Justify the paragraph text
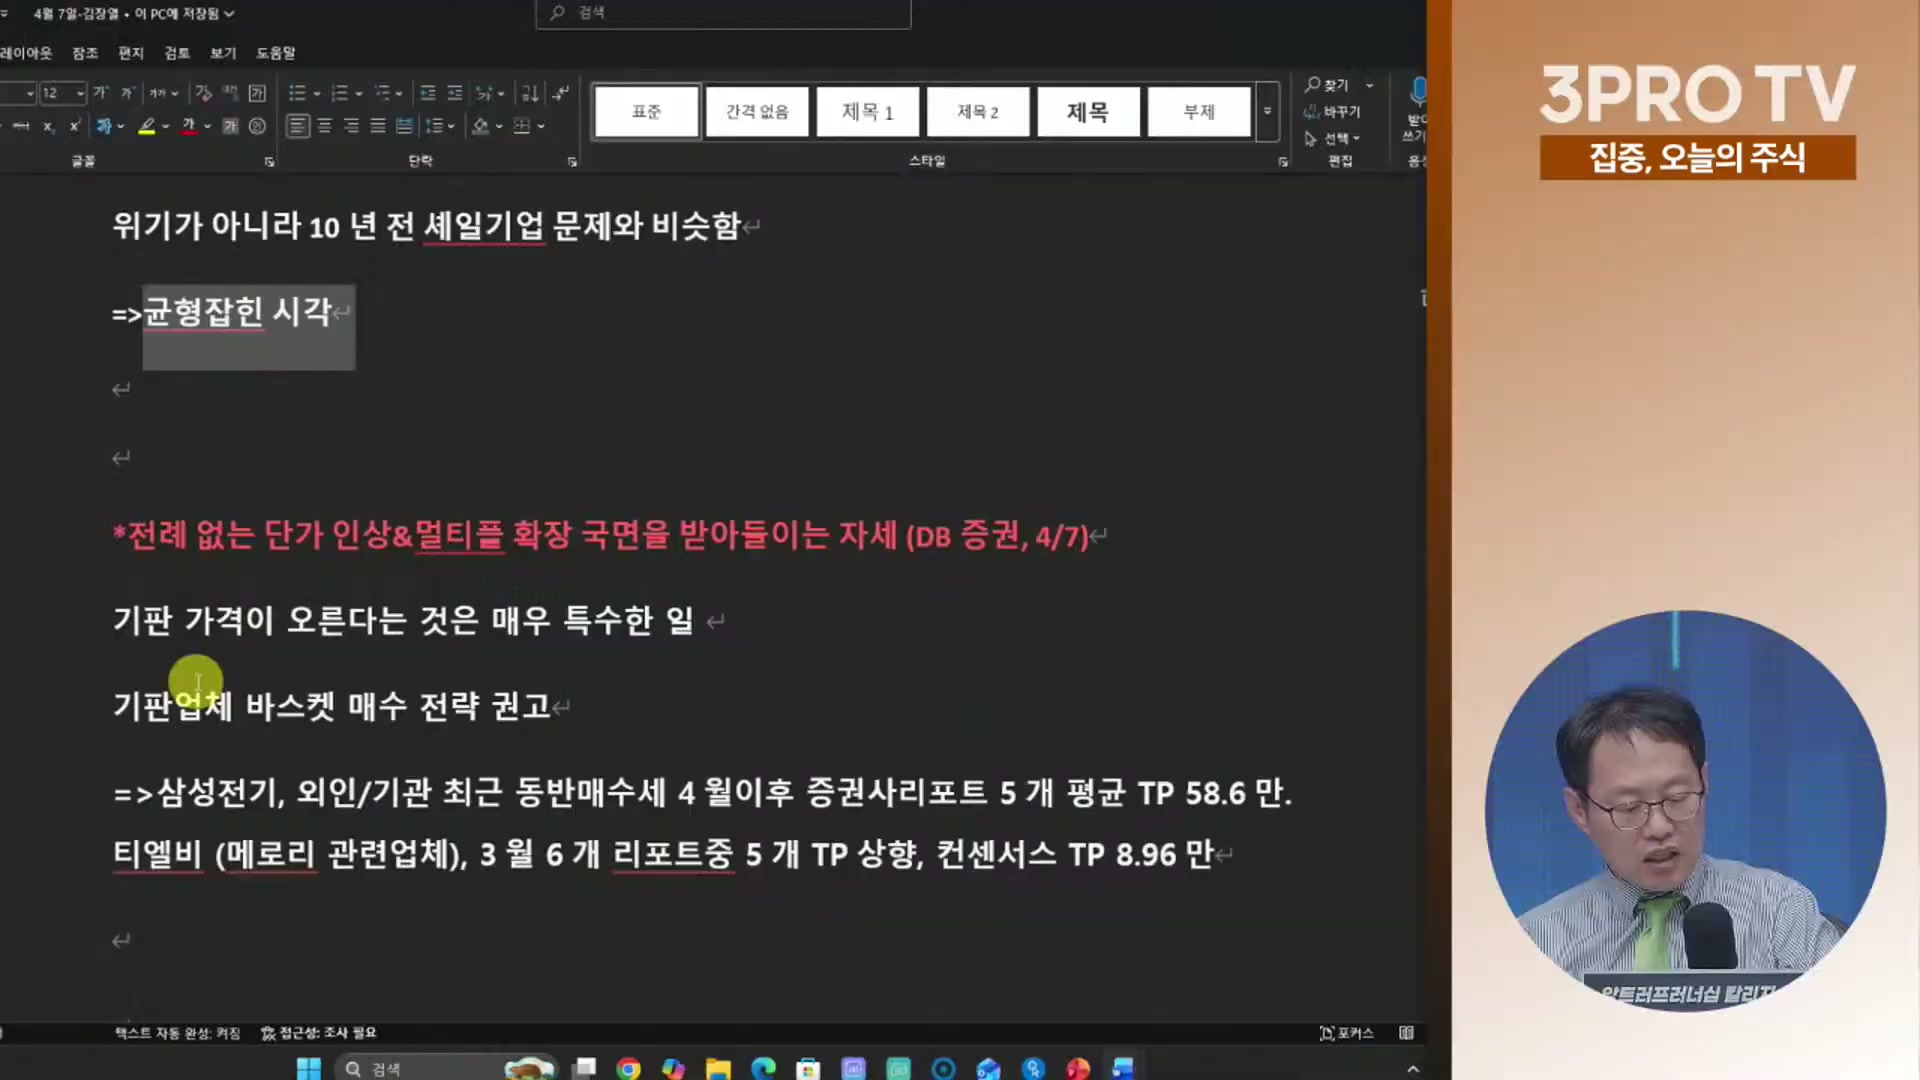The image size is (1920, 1080). coord(377,126)
